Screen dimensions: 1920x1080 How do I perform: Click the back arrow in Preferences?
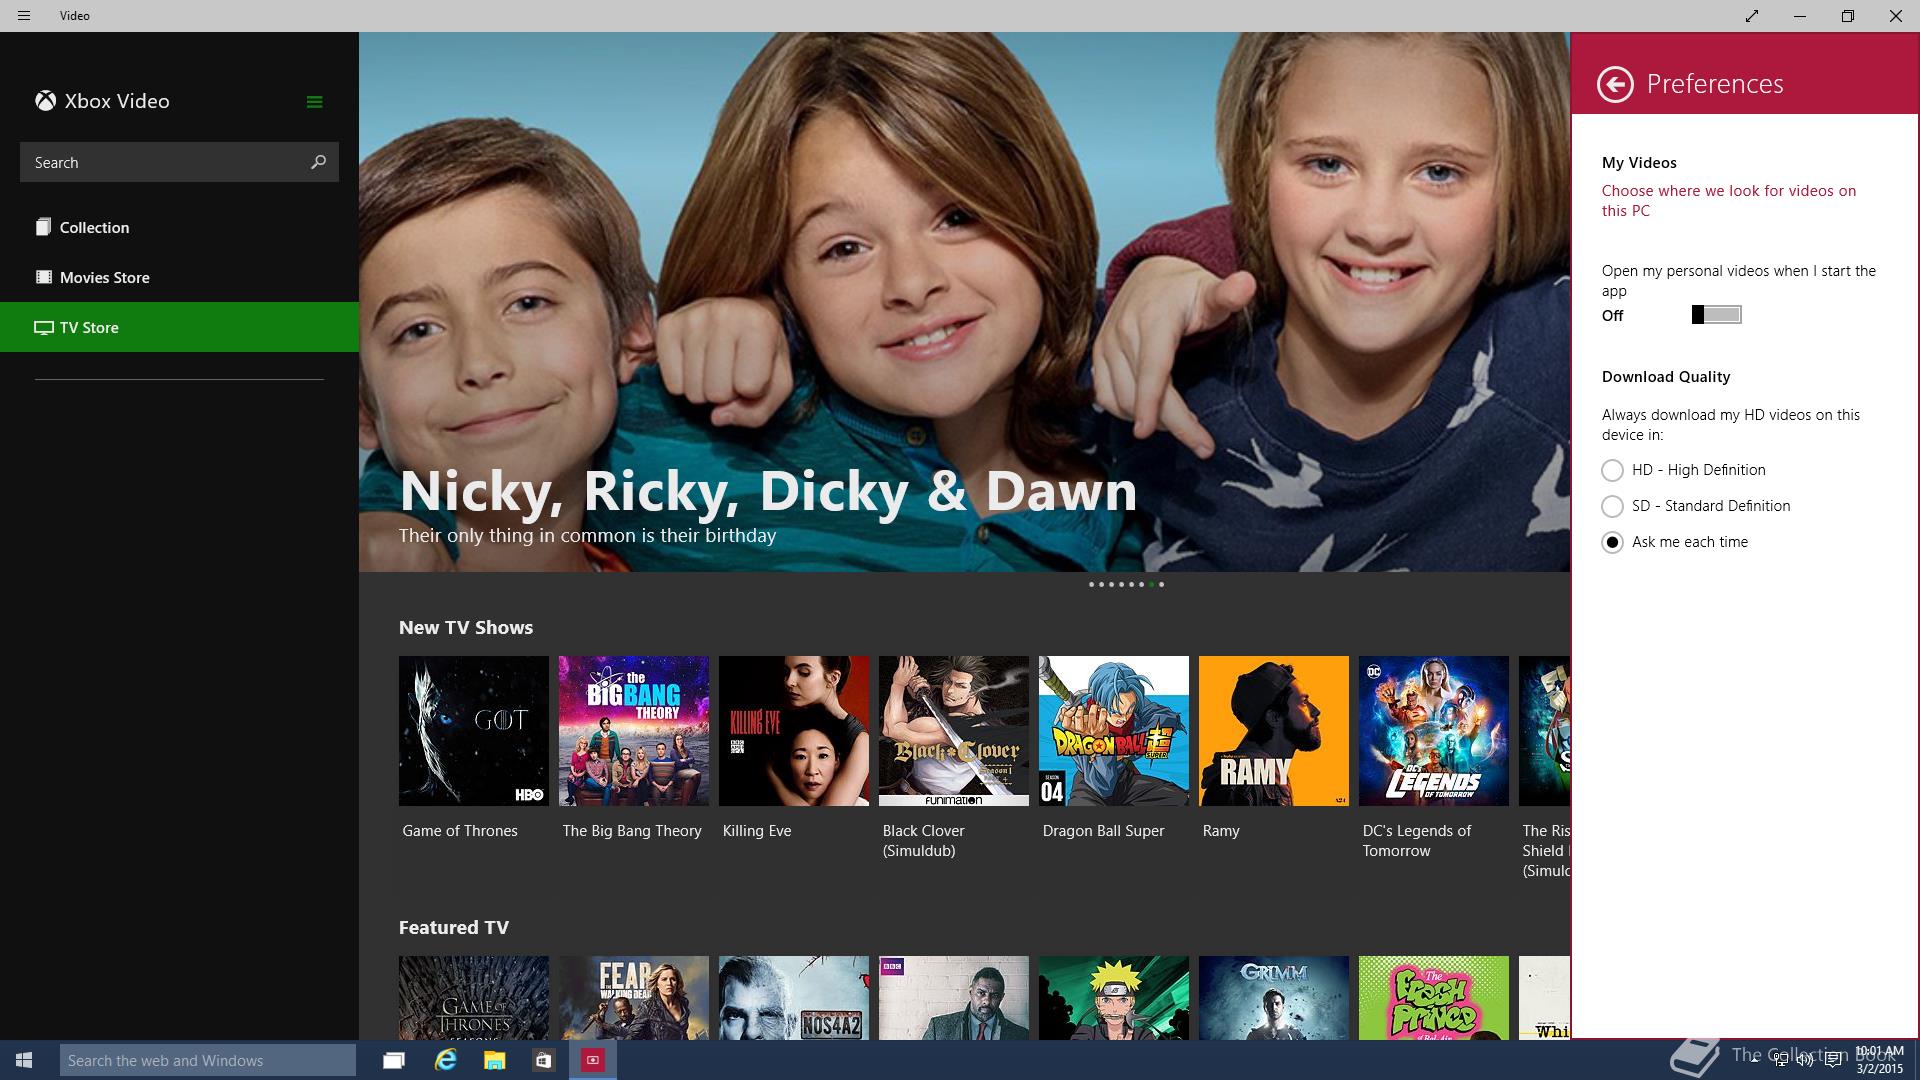coord(1615,84)
